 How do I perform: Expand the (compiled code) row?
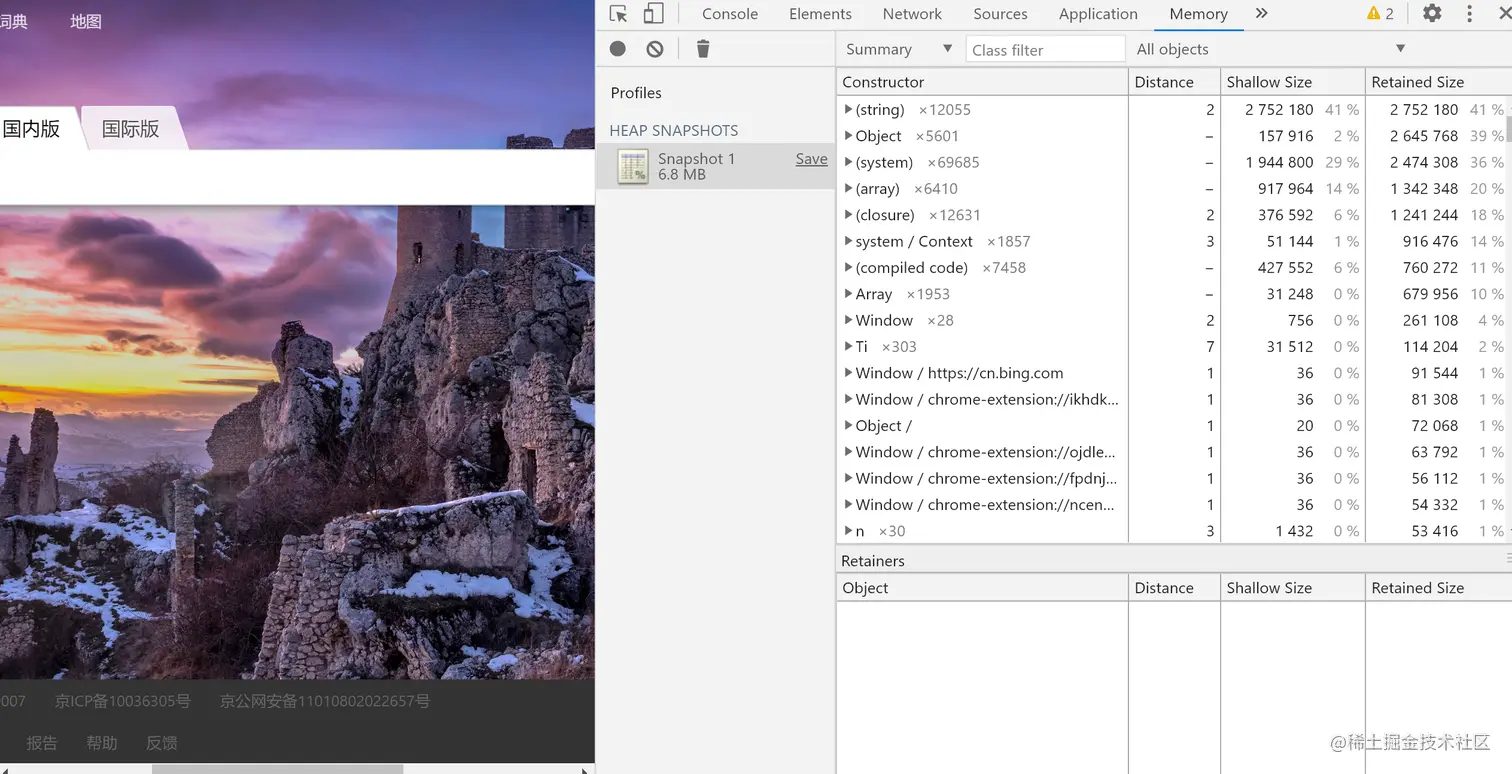848,268
